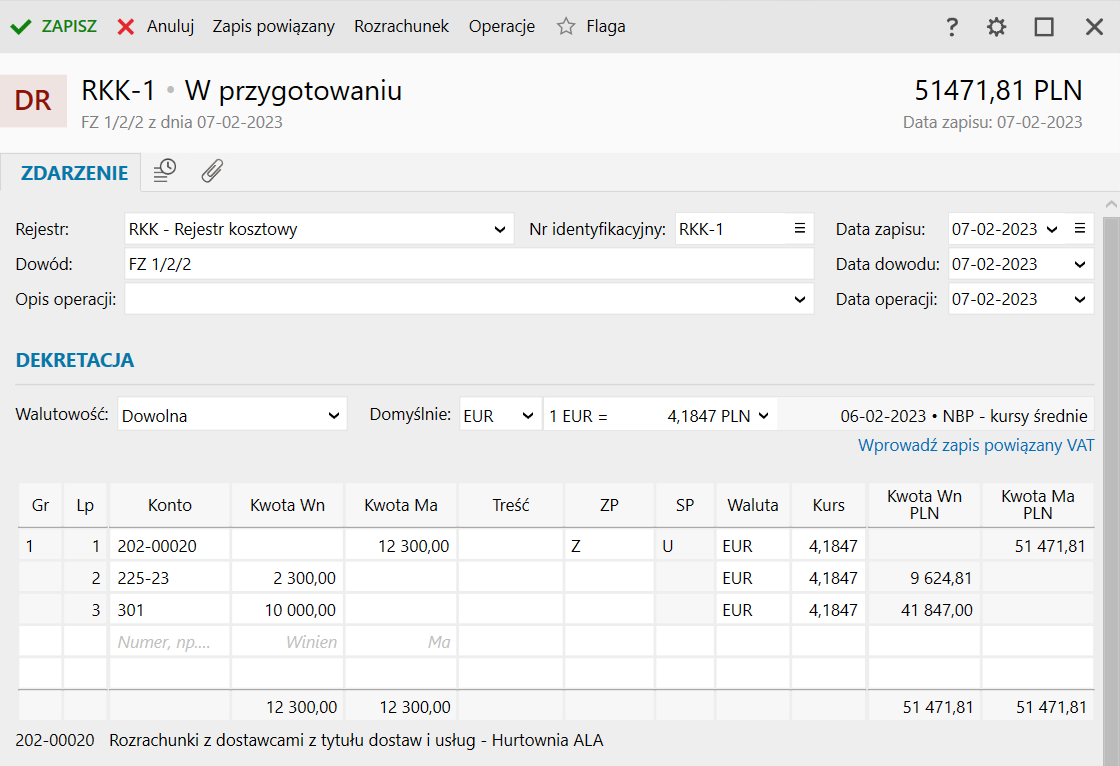Click Zapis powiązany in top bar
1120x766 pixels.
[x=274, y=26]
